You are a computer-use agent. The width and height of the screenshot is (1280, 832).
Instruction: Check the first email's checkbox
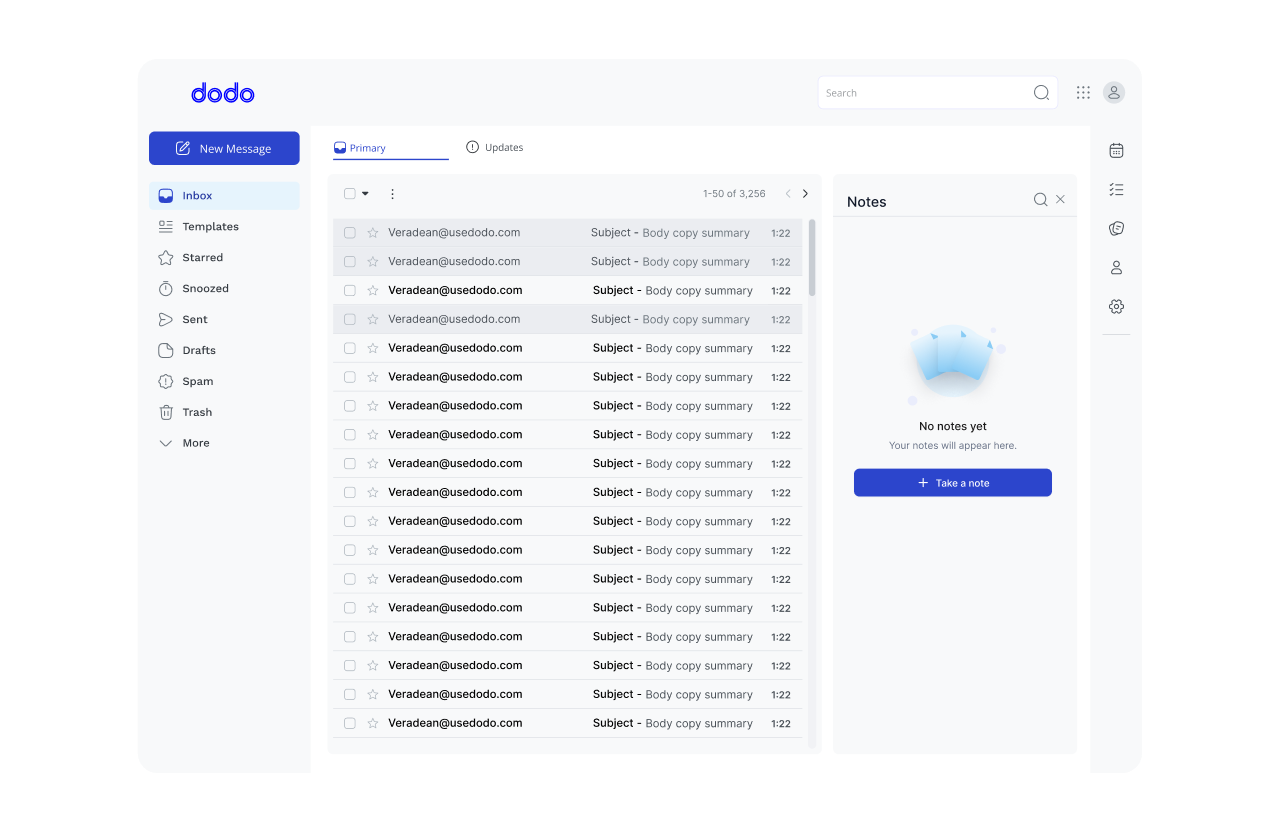click(x=350, y=233)
